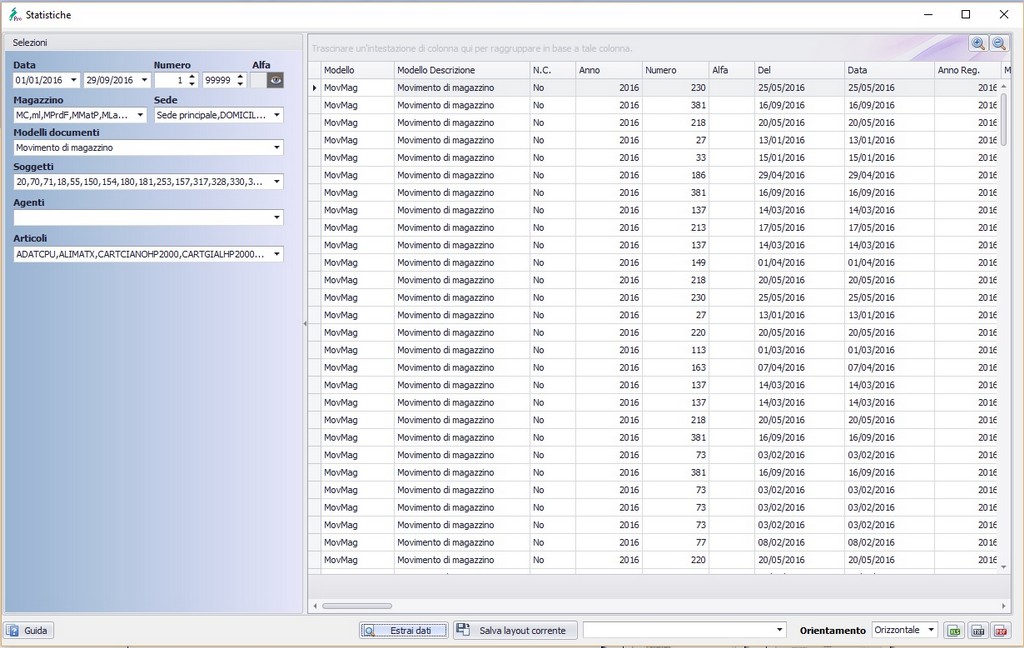Click the vertical scrollbar thumb of the grid

click(x=1004, y=119)
